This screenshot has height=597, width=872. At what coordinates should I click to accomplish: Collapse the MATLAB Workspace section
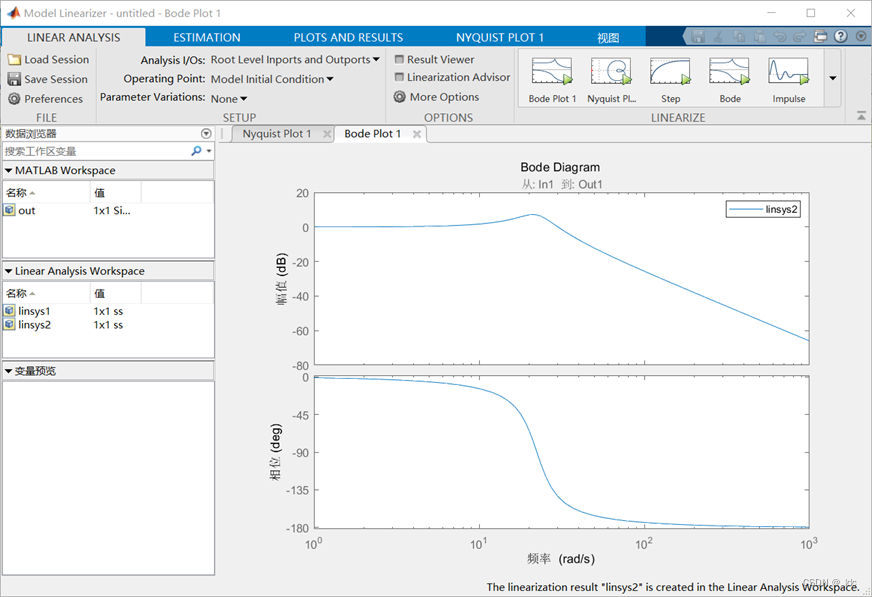[8, 171]
